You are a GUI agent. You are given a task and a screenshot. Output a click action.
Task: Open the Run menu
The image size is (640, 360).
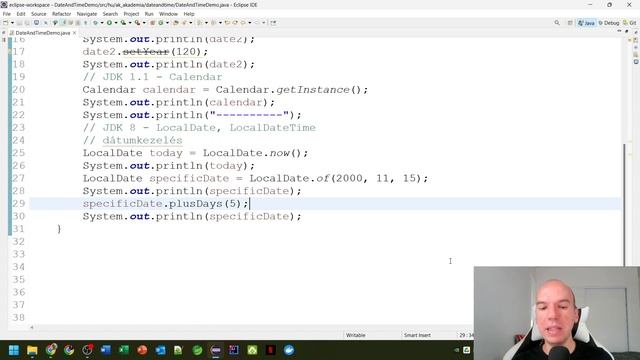pos(149,14)
